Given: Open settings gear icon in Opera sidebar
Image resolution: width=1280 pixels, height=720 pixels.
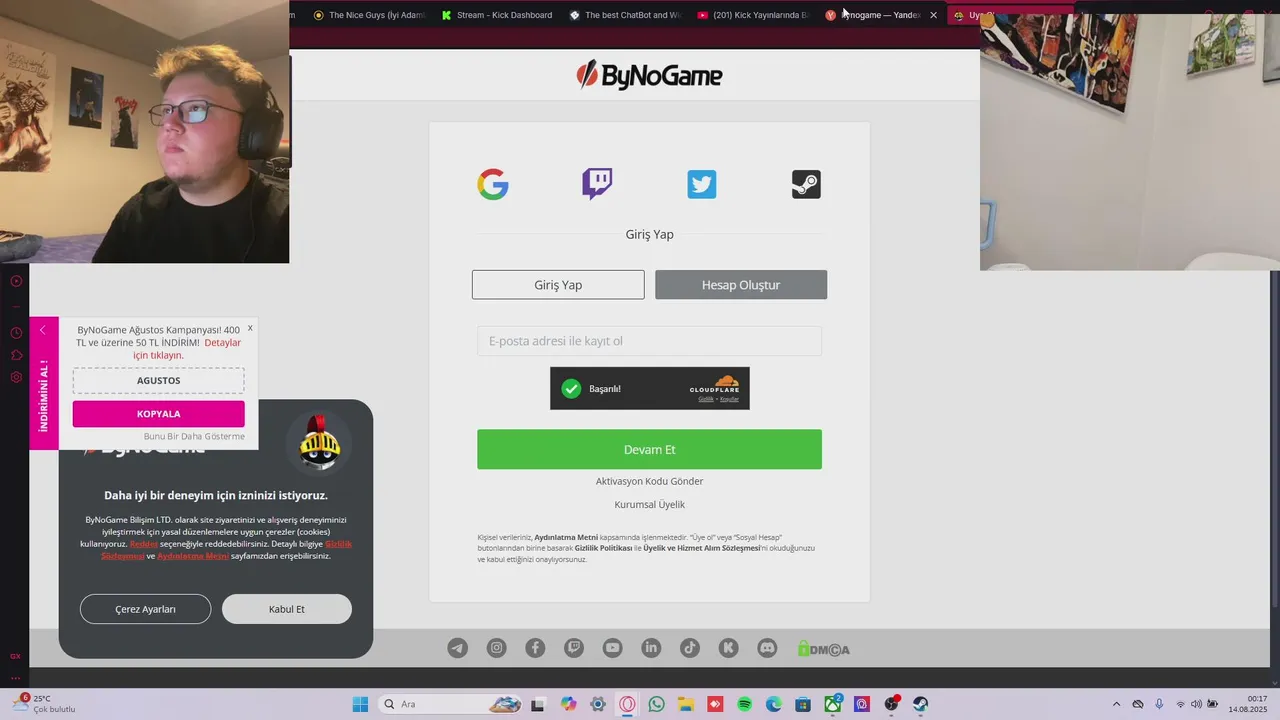Looking at the screenshot, I should pyautogui.click(x=16, y=377).
